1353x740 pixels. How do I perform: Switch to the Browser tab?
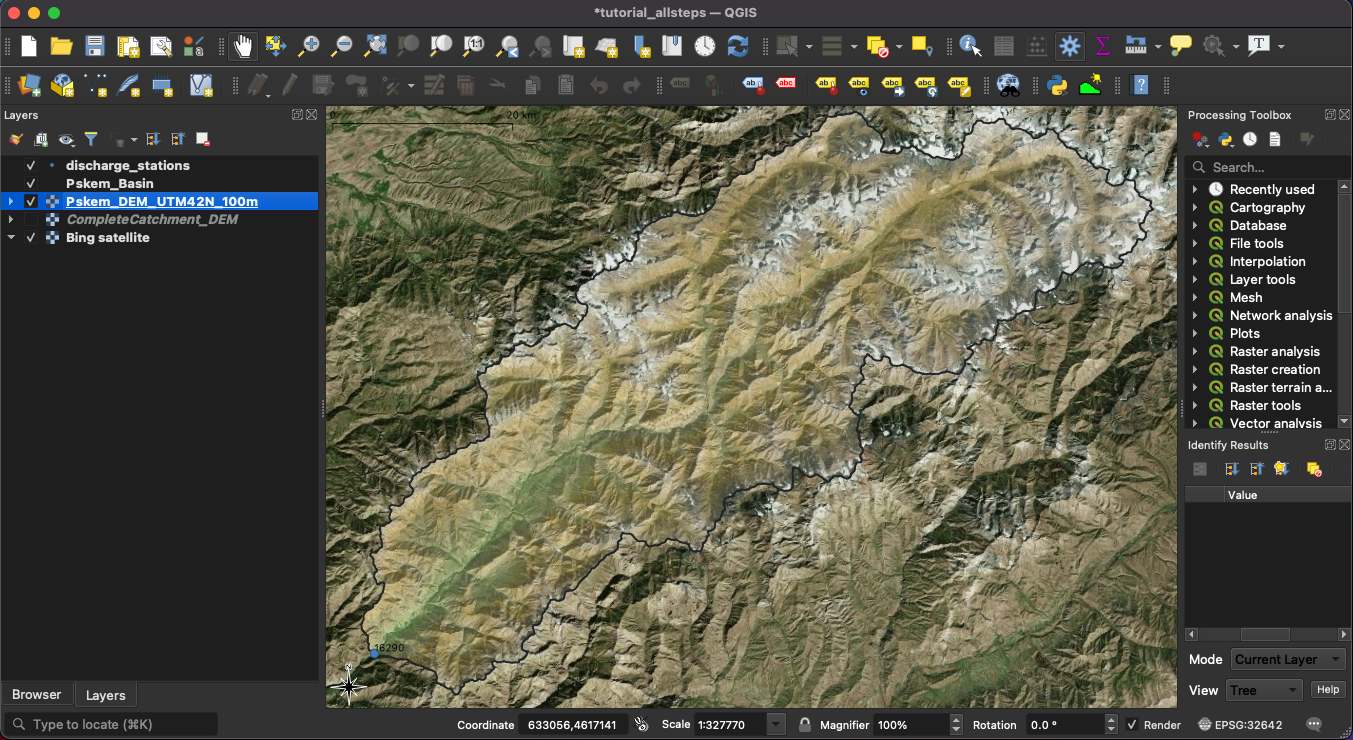click(x=37, y=695)
